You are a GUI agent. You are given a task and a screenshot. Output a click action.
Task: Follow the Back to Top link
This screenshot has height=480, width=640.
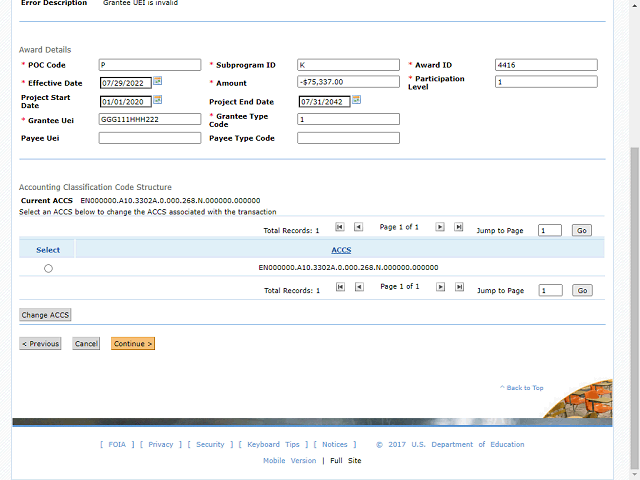pyautogui.click(x=522, y=388)
